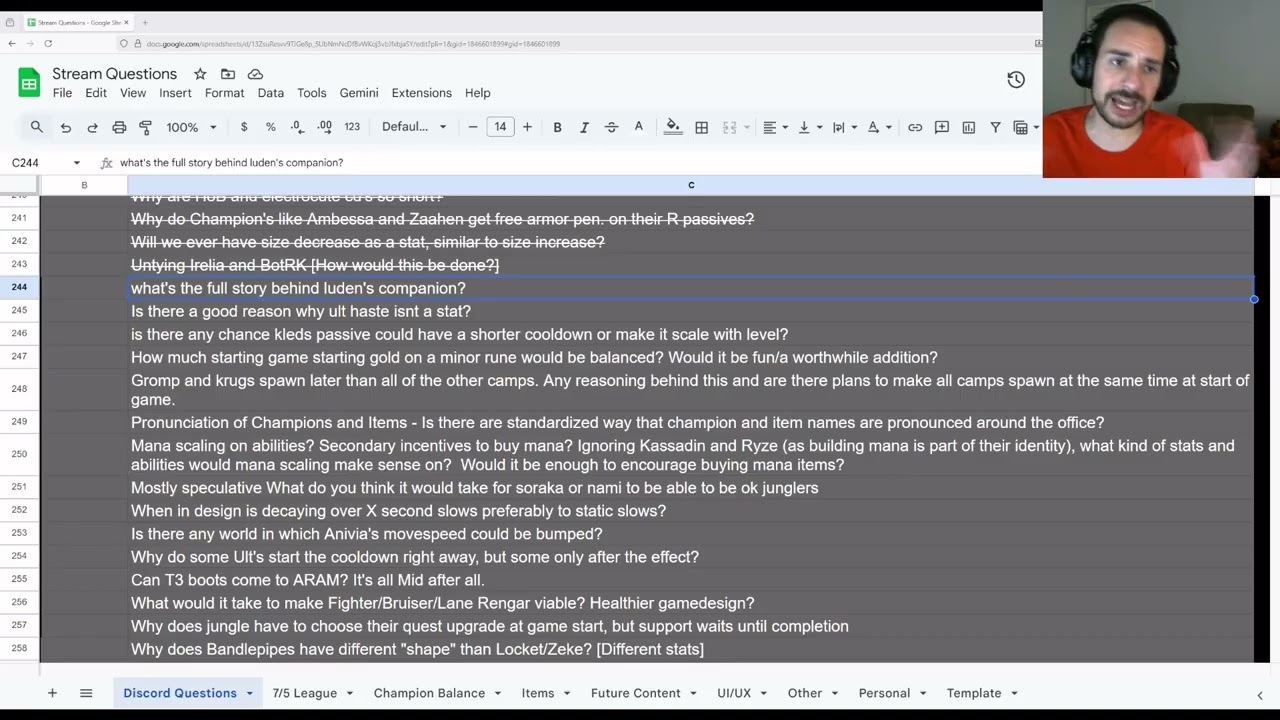Decrease the font size
This screenshot has width=1280, height=720.
[x=473, y=127]
